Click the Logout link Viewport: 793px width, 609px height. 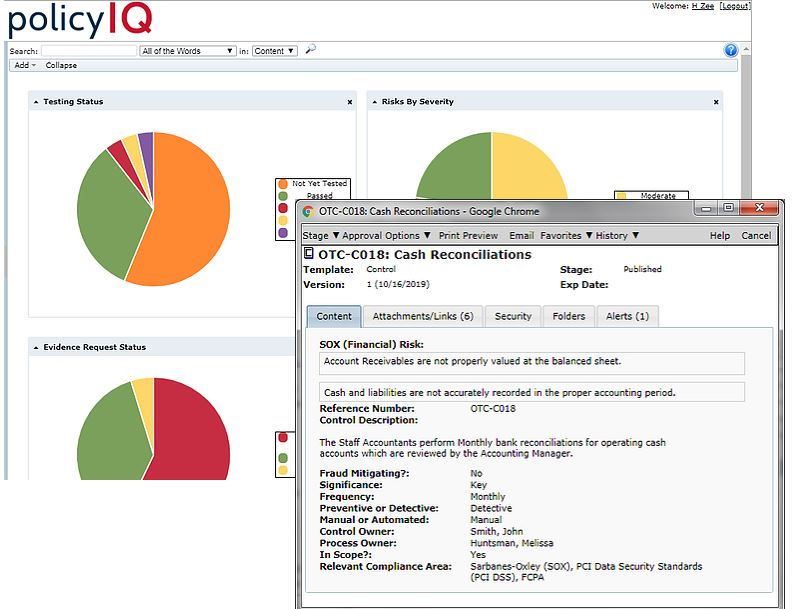(734, 6)
